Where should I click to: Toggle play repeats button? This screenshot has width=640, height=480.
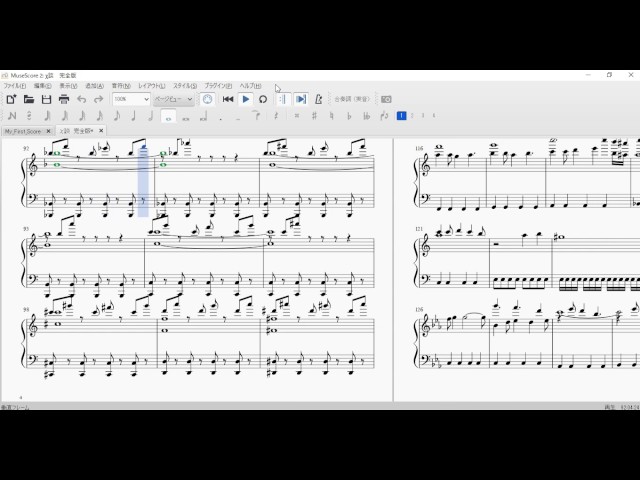[283, 99]
